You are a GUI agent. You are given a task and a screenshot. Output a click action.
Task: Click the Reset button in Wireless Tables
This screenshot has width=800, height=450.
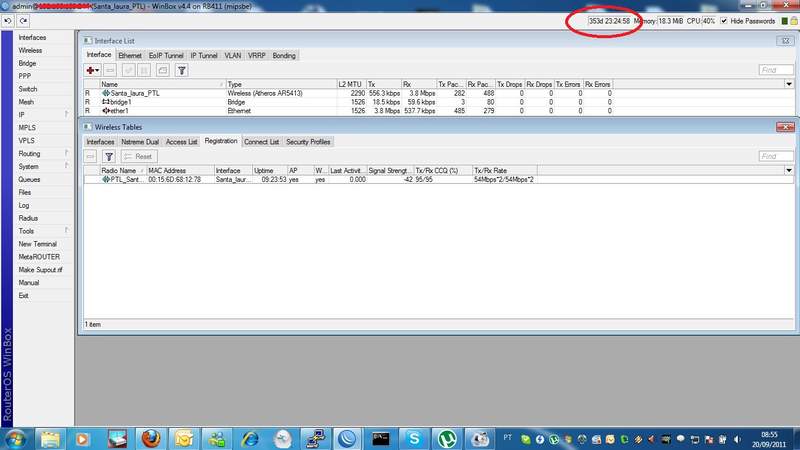tap(138, 157)
